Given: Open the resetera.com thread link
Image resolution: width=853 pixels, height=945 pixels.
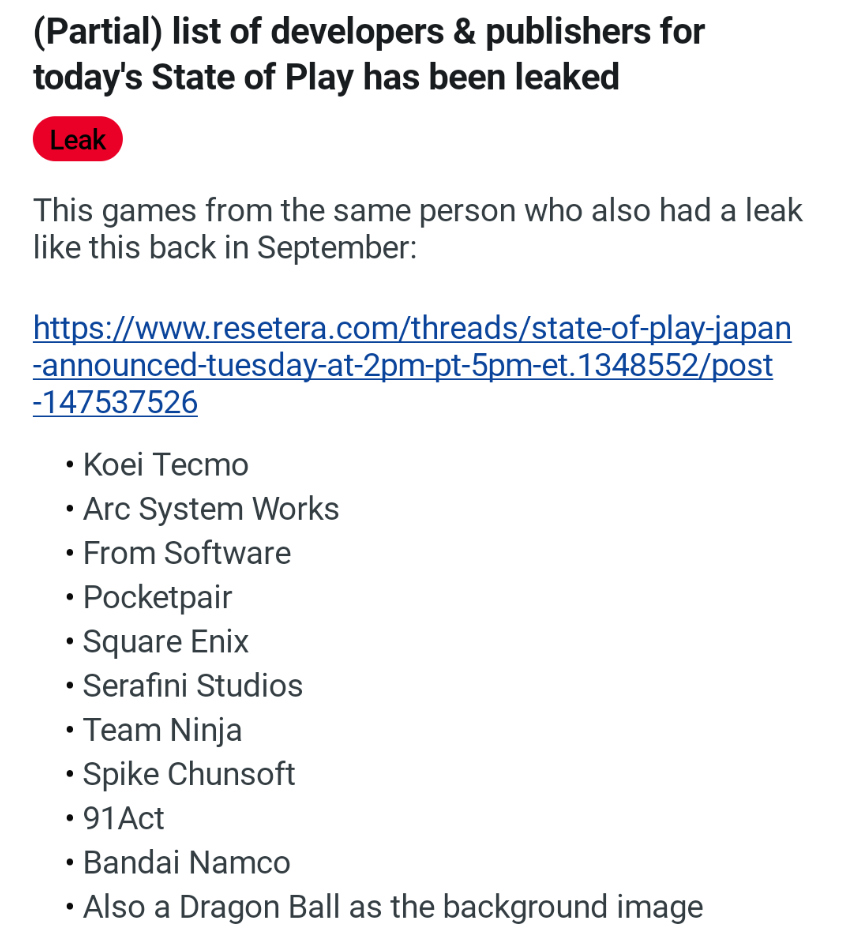Looking at the screenshot, I should pyautogui.click(x=411, y=328).
